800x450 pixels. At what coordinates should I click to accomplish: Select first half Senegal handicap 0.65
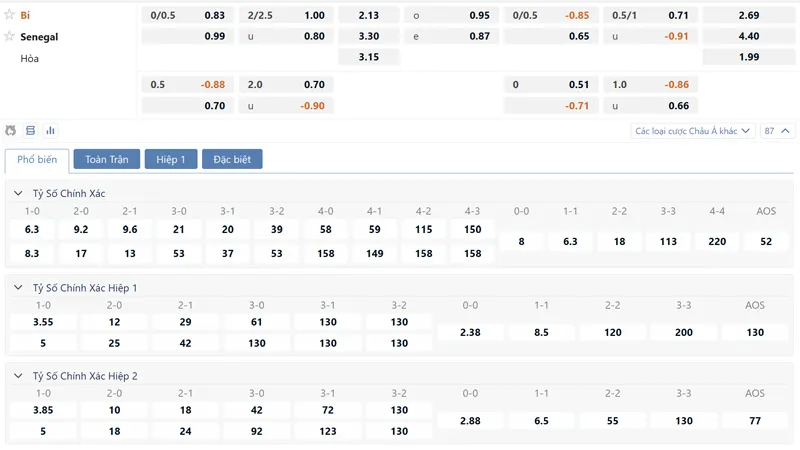(x=551, y=36)
